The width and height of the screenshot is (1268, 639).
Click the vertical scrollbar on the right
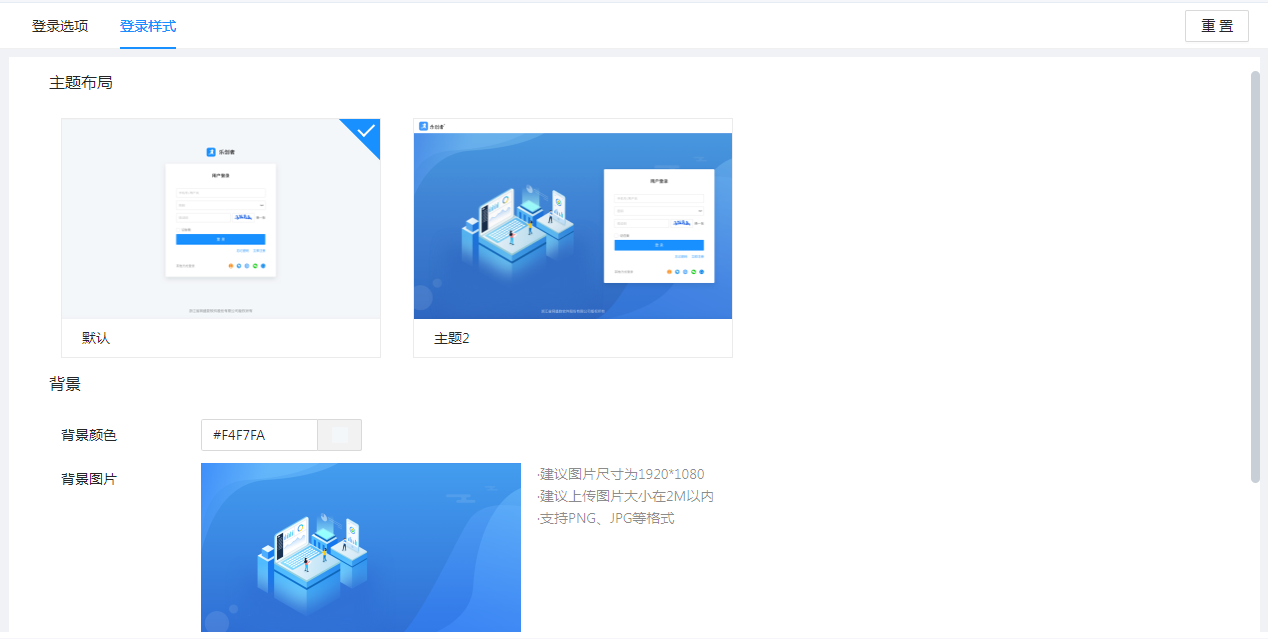pyautogui.click(x=1255, y=276)
